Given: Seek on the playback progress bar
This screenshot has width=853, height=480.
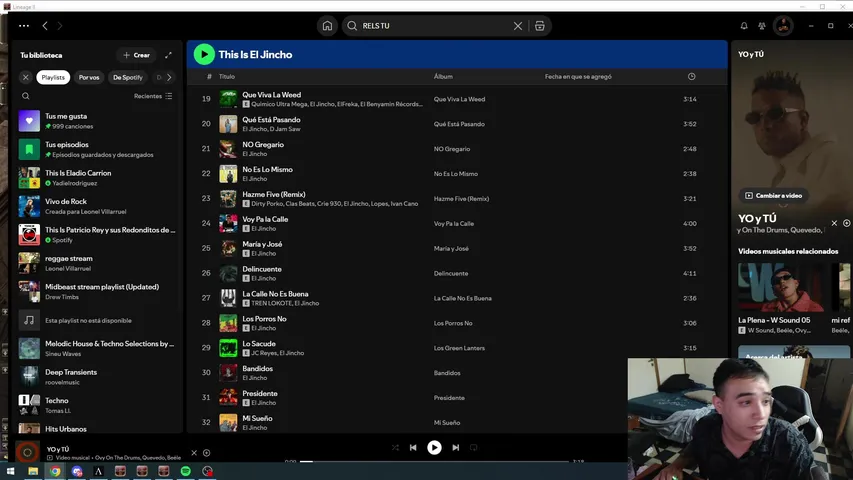Looking at the screenshot, I should tap(435, 461).
